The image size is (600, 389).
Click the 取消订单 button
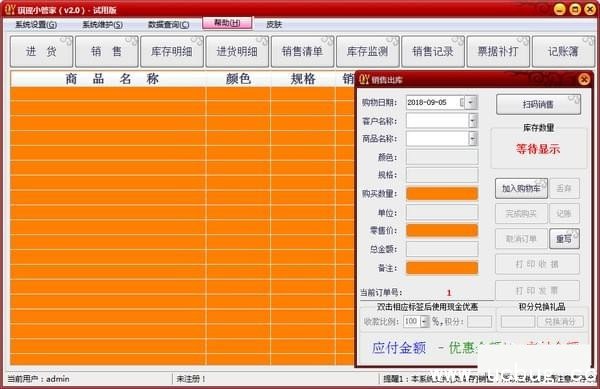[x=521, y=239]
